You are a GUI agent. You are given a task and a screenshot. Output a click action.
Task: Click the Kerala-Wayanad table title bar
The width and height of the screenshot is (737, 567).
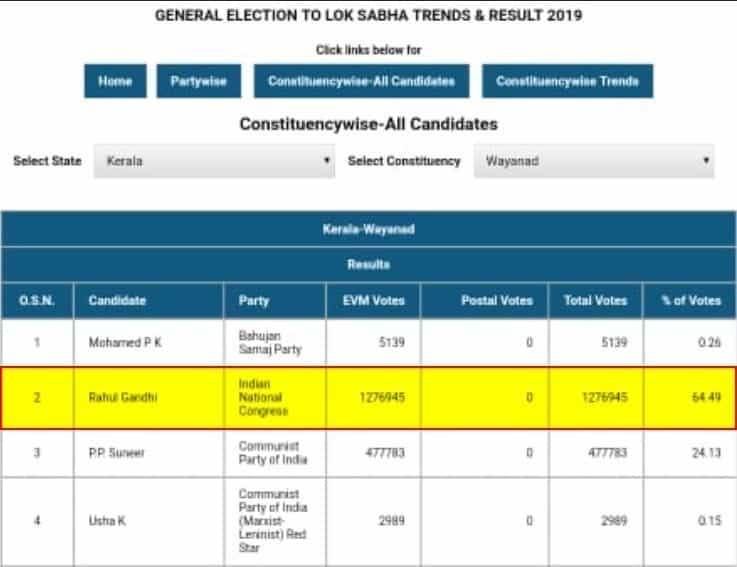pyautogui.click(x=368, y=229)
